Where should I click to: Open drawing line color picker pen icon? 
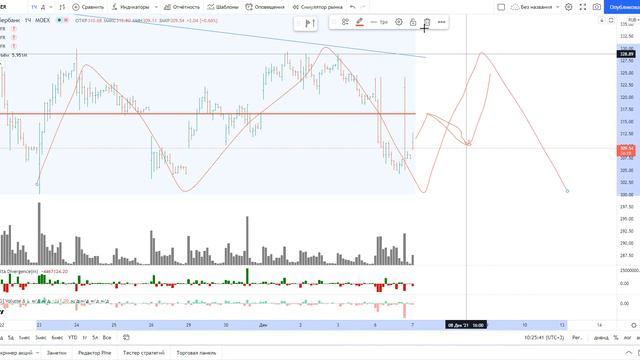(x=360, y=22)
